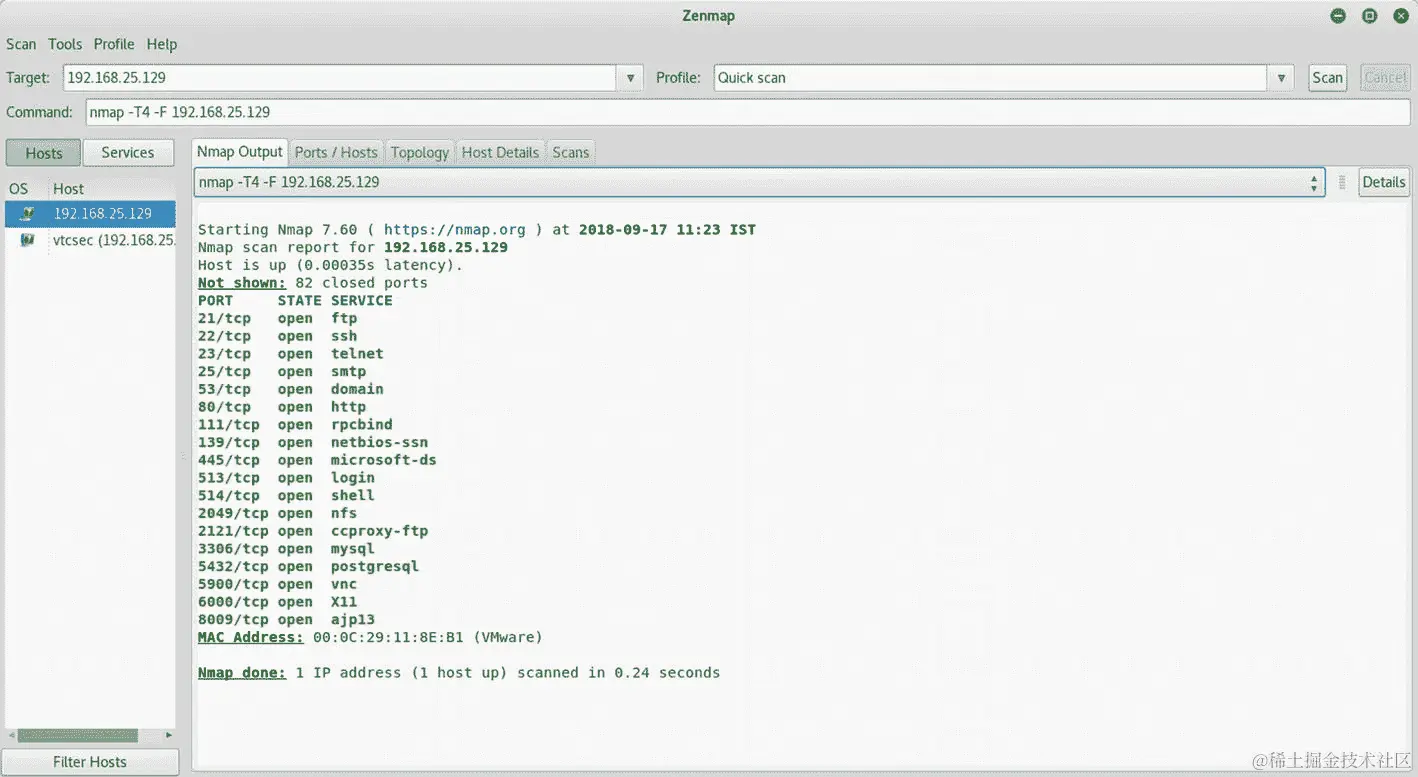This screenshot has height=777, width=1418.
Task: Click the '514/tcp open shell' output line
Action: point(286,496)
